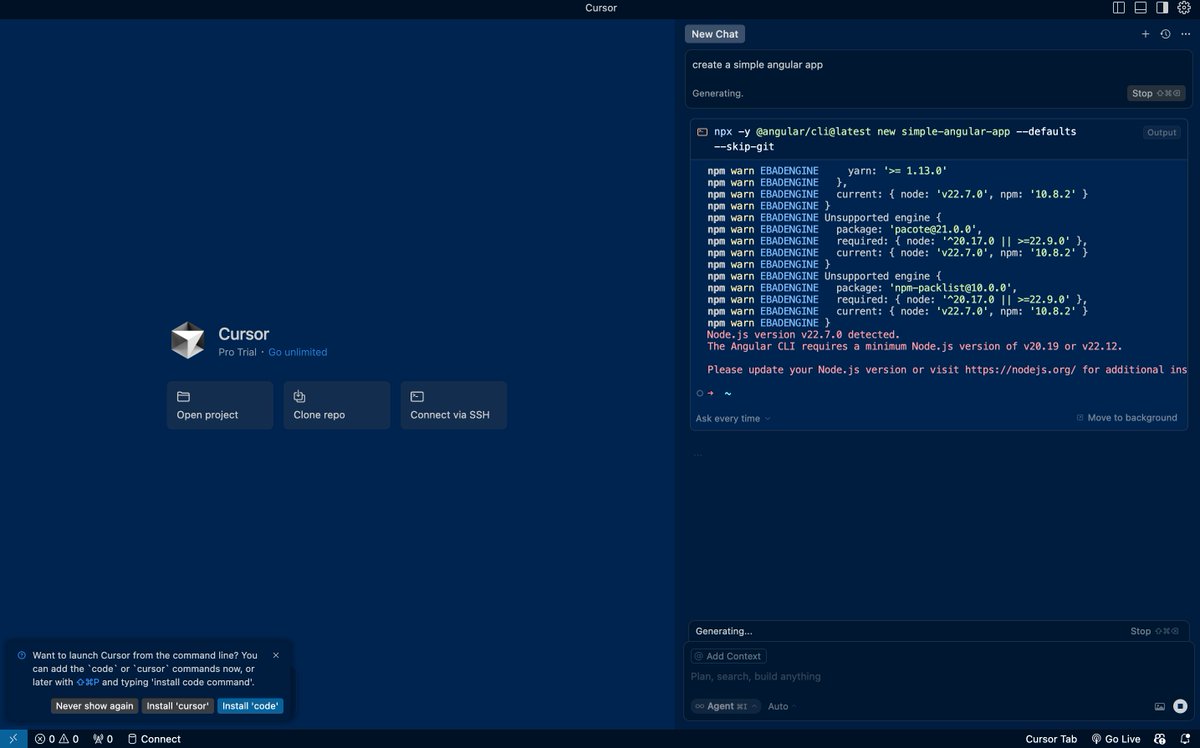Start a new chat with plus icon

pos(1146,34)
